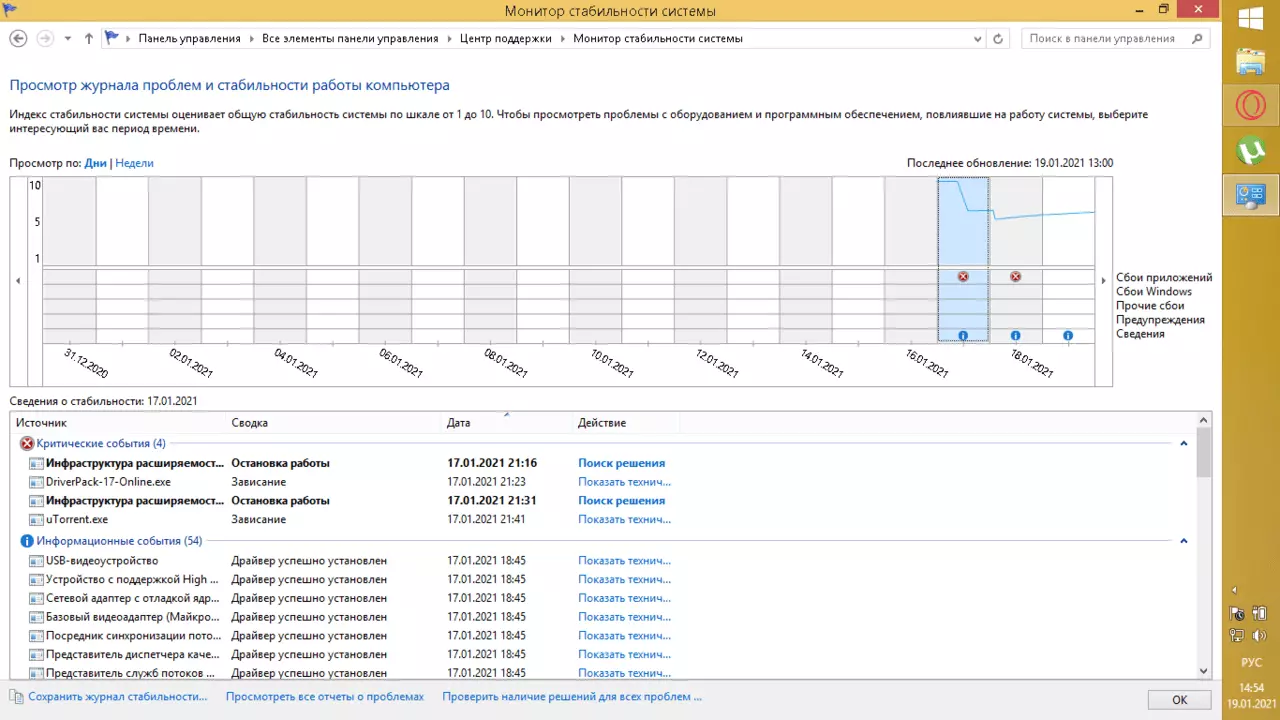Click the OK button

point(1179,700)
